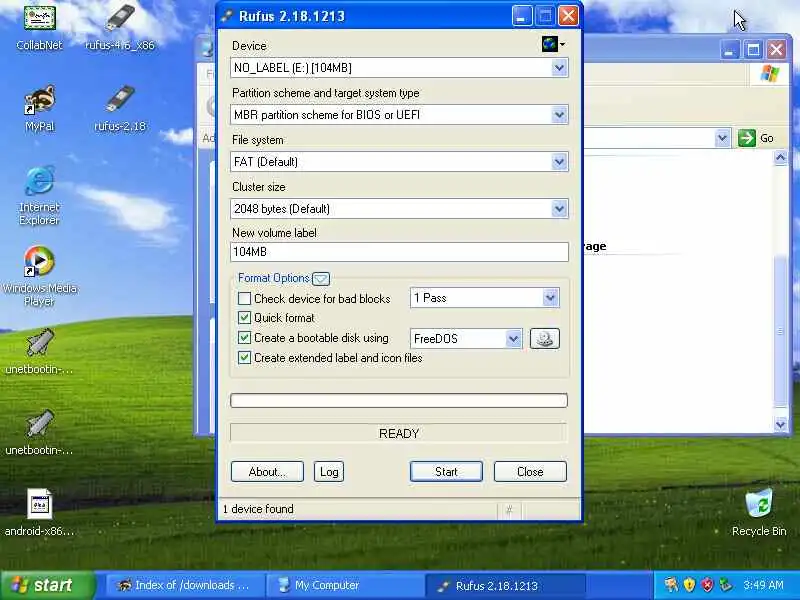Select the lower unetbootin desktop icon
Image resolution: width=800 pixels, height=600 pixels.
click(x=39, y=433)
